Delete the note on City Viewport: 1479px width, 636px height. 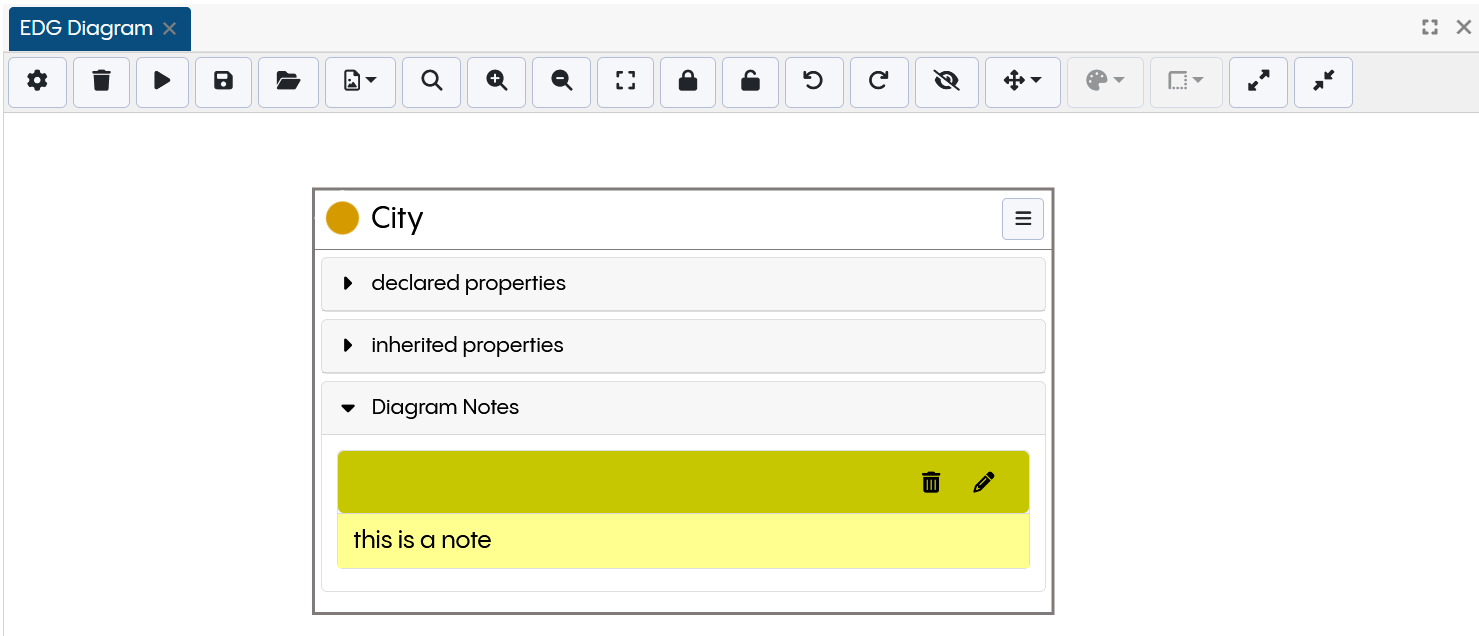(930, 482)
